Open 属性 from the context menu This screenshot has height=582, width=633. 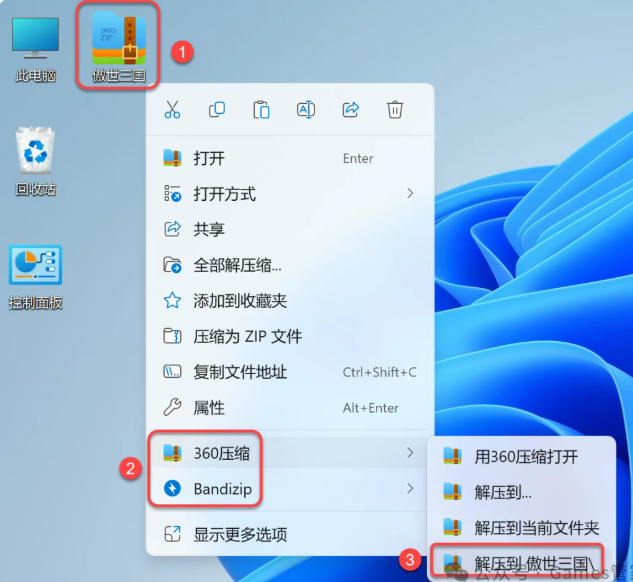coord(209,408)
